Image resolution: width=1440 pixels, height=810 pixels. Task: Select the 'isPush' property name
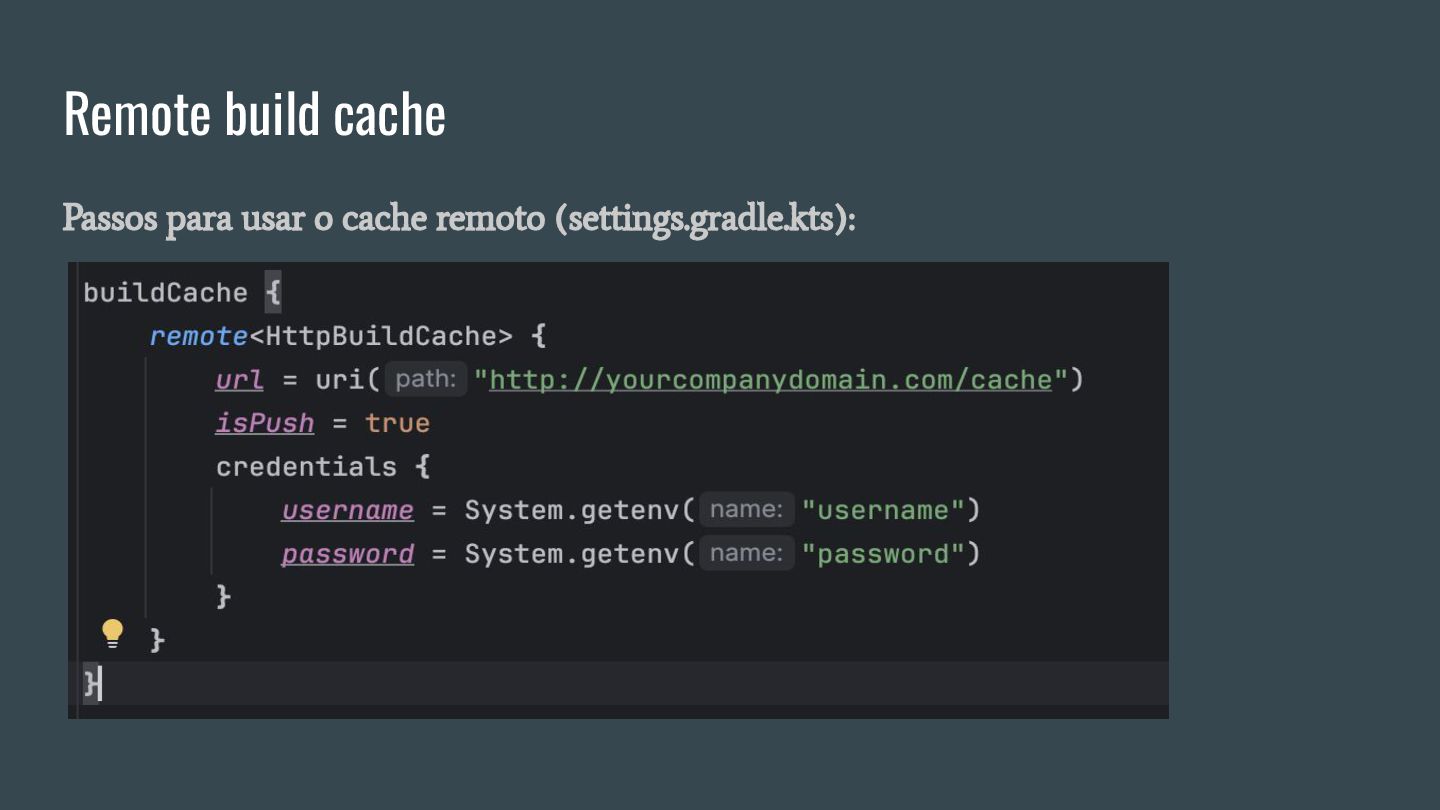pos(264,423)
